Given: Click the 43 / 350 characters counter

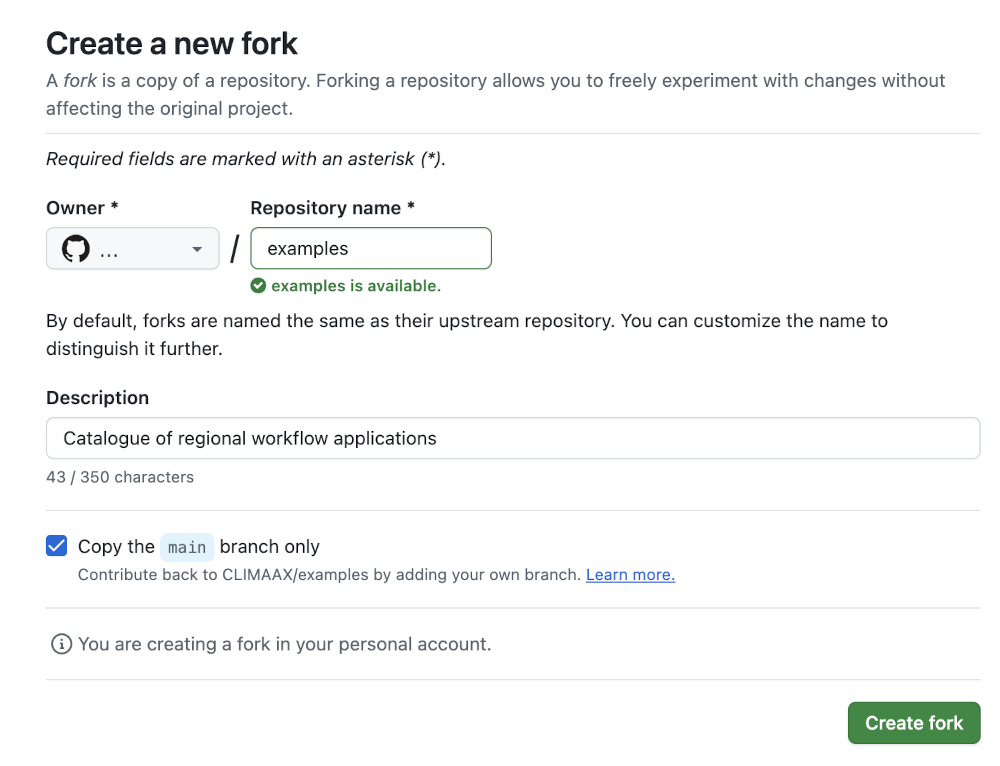Looking at the screenshot, I should pos(120,477).
